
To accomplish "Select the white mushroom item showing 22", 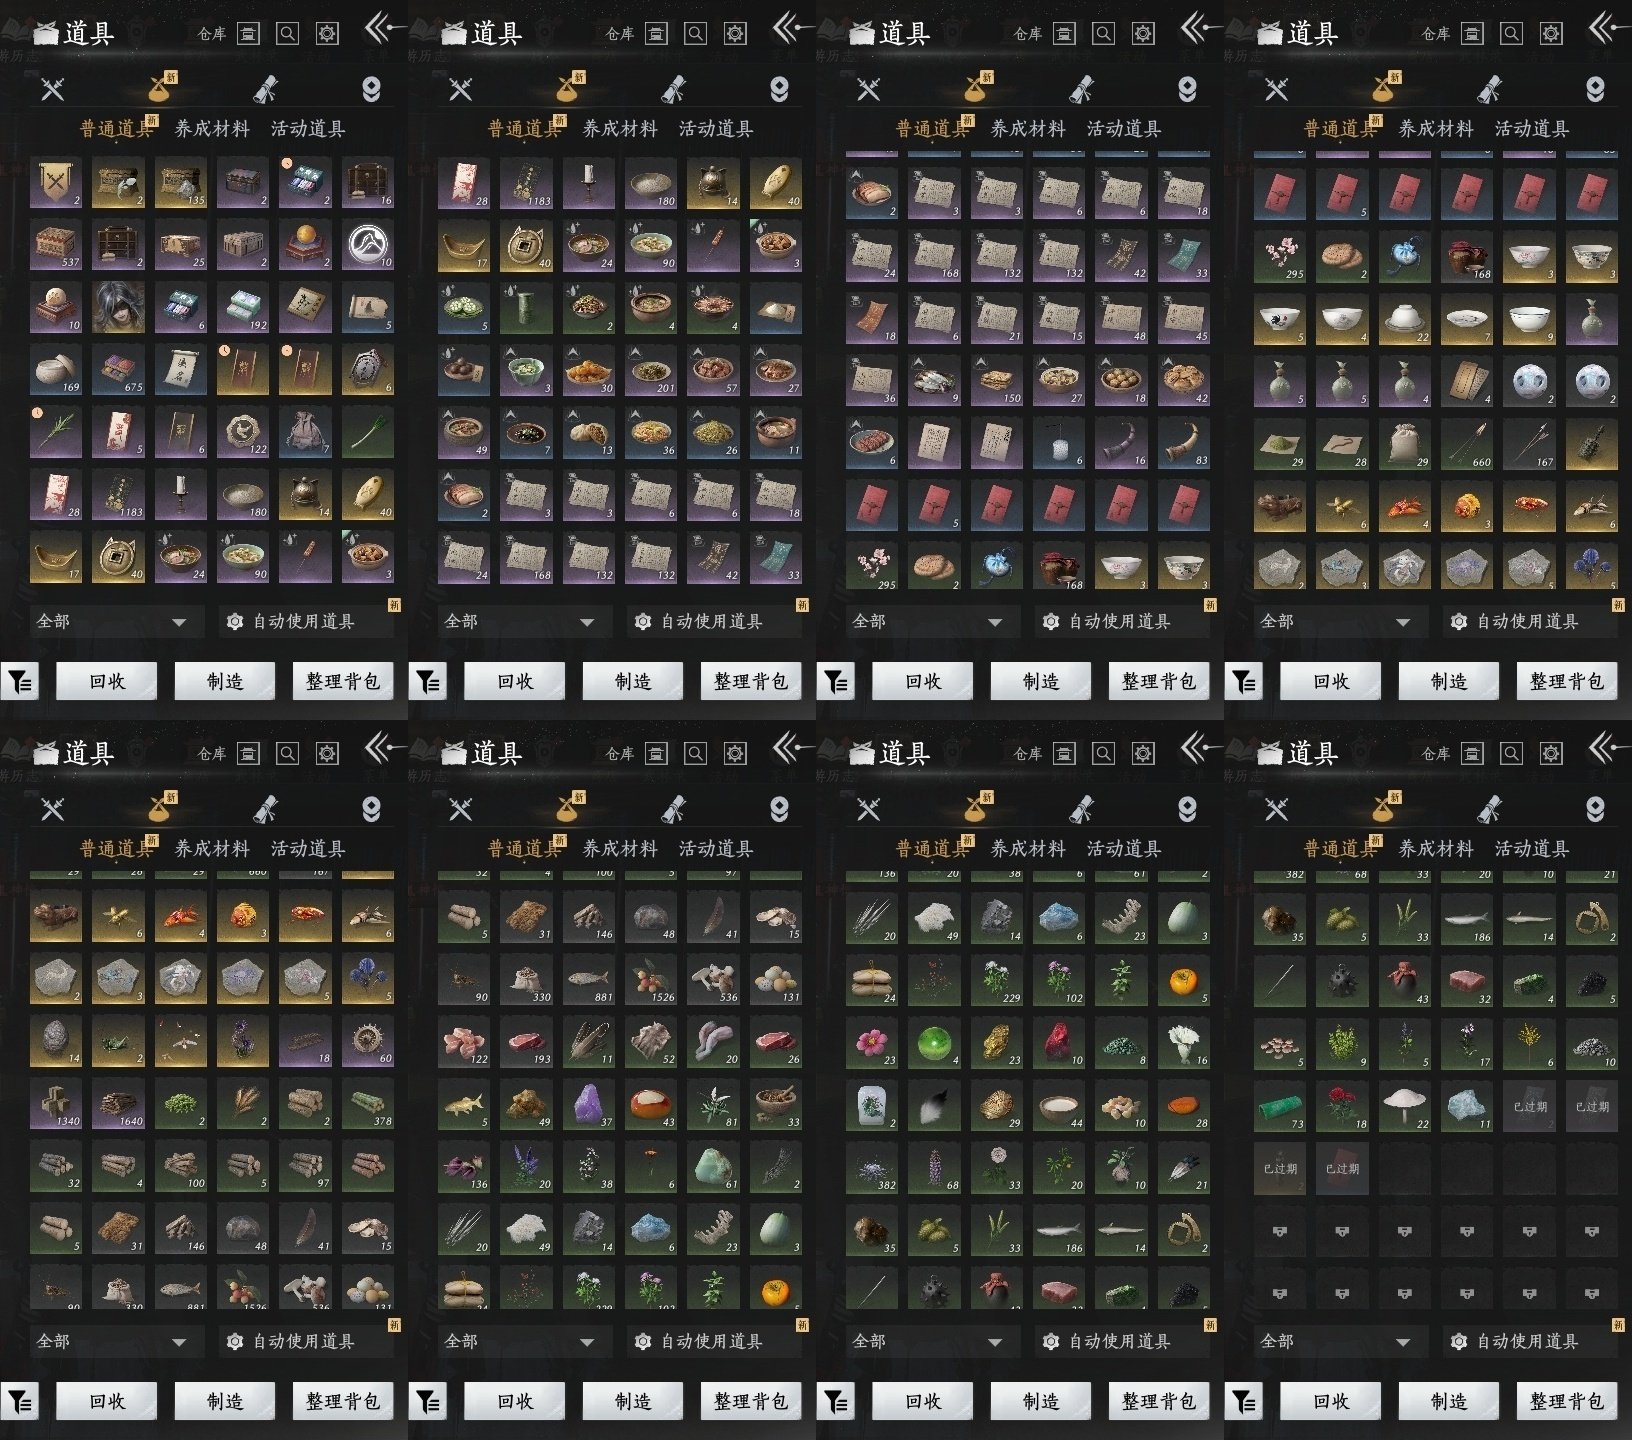I will tap(1405, 1105).
